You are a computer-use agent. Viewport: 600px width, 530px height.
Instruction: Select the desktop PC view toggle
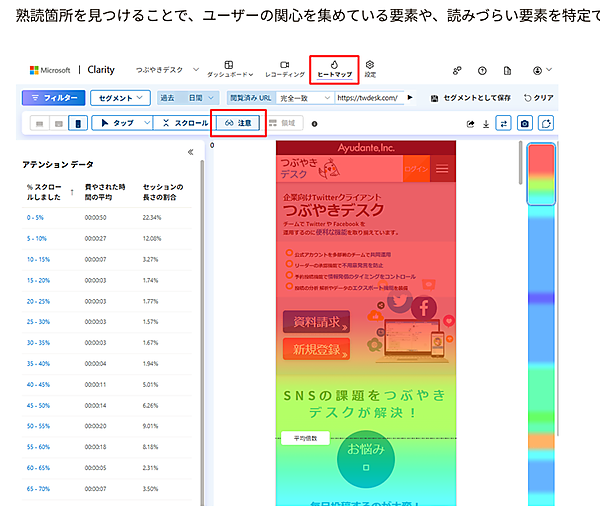40,123
